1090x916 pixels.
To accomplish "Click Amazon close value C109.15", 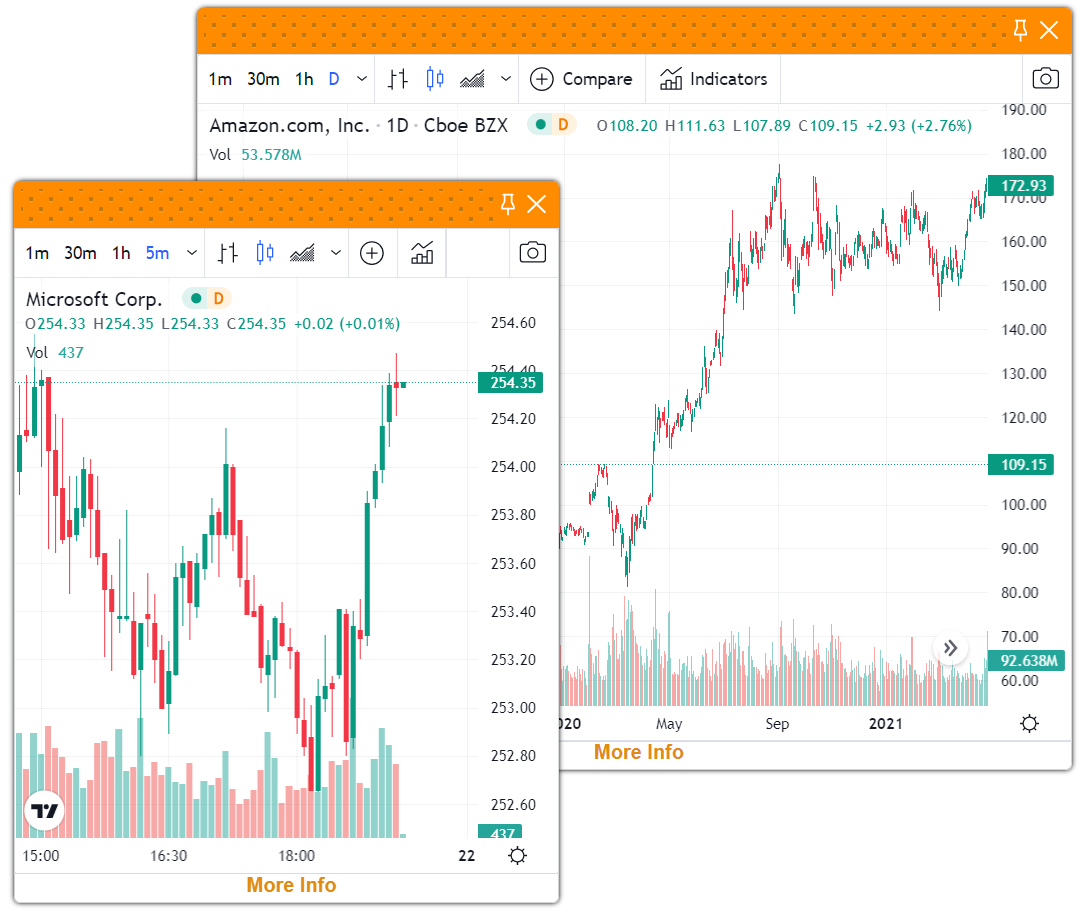I will click(828, 126).
